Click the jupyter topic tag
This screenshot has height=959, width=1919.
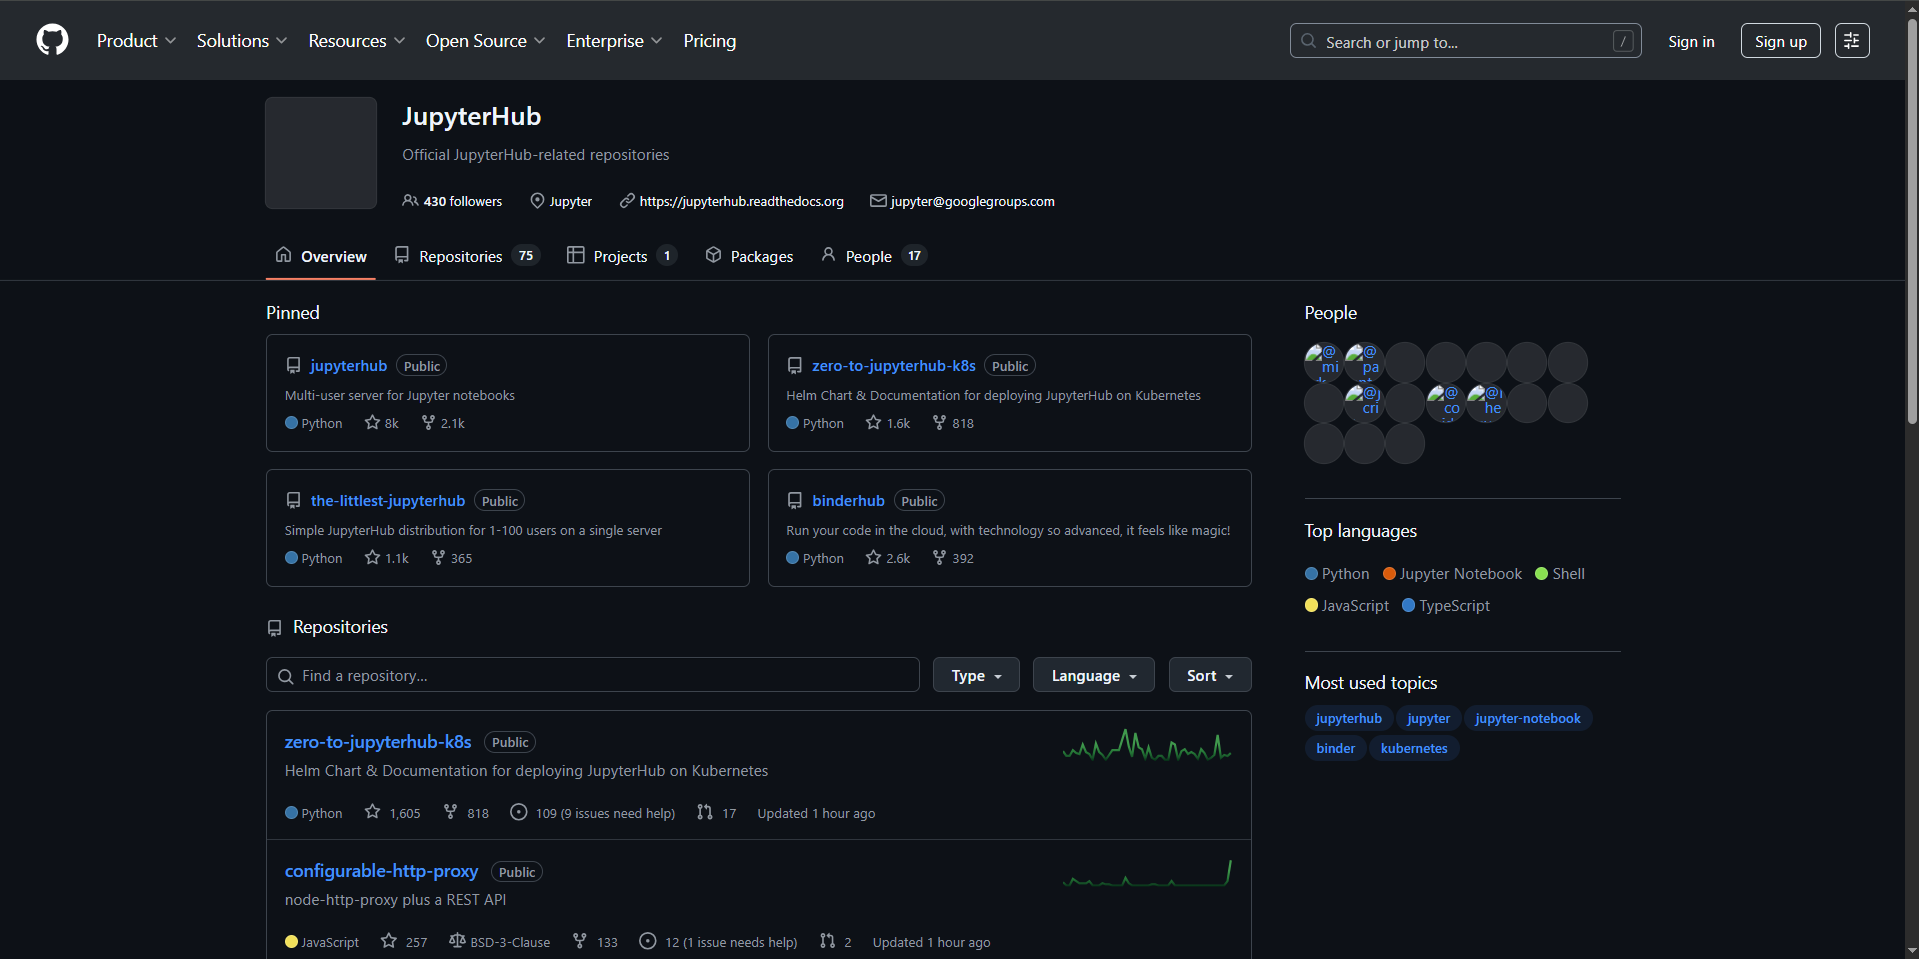1428,718
